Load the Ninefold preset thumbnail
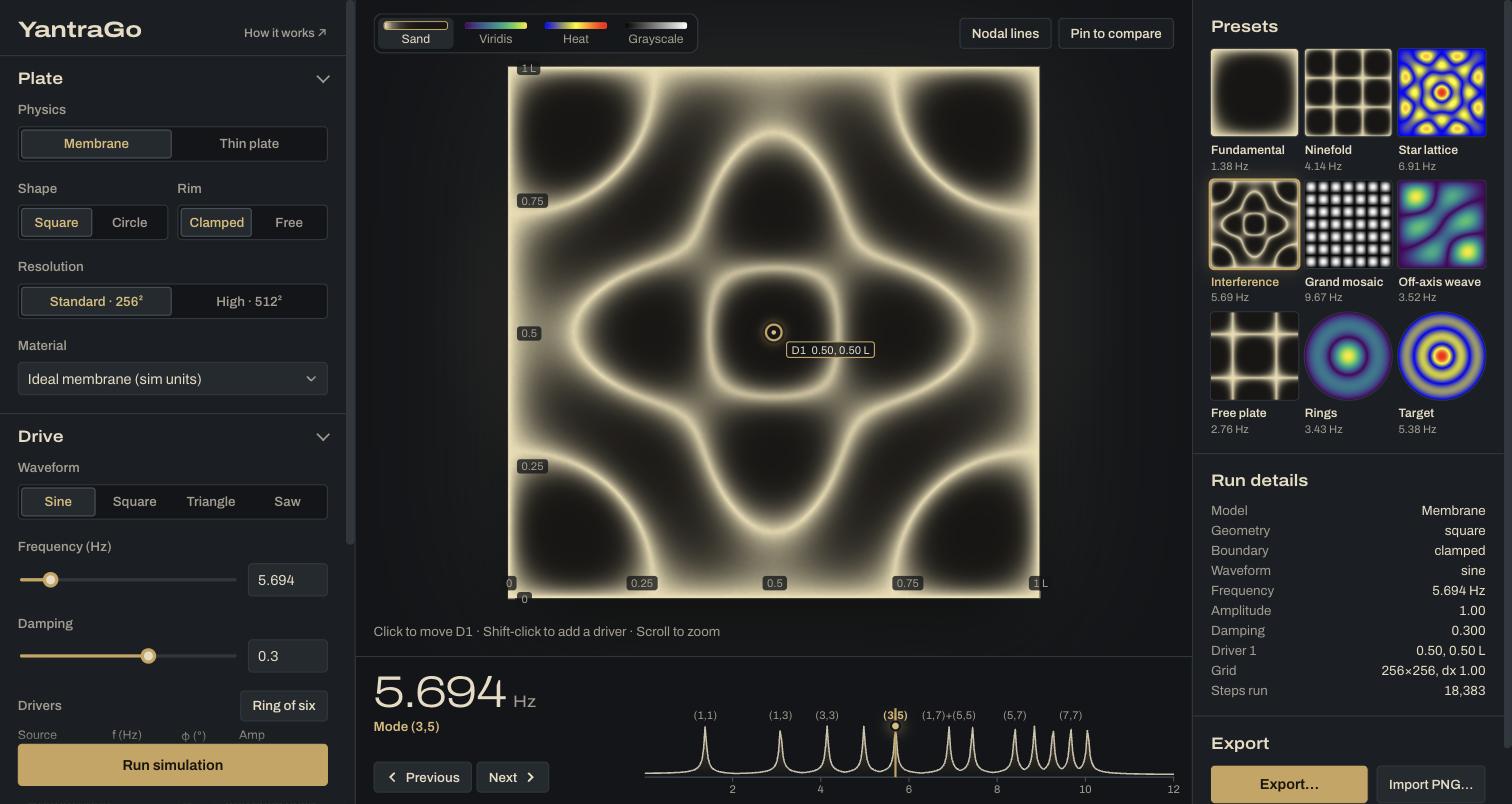The image size is (1512, 804). (1348, 93)
